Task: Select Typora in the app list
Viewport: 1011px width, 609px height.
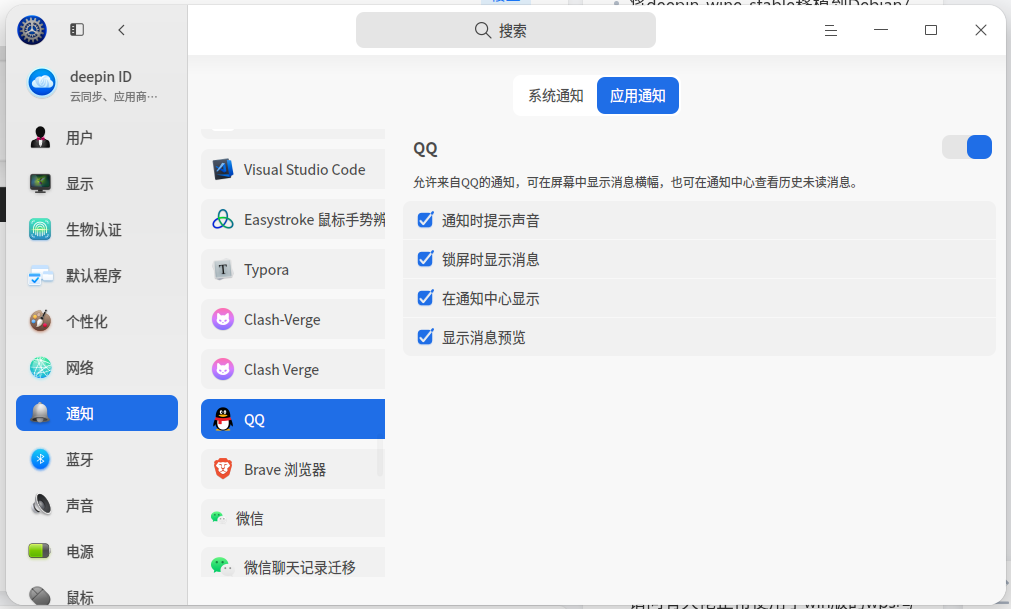Action: coord(293,269)
